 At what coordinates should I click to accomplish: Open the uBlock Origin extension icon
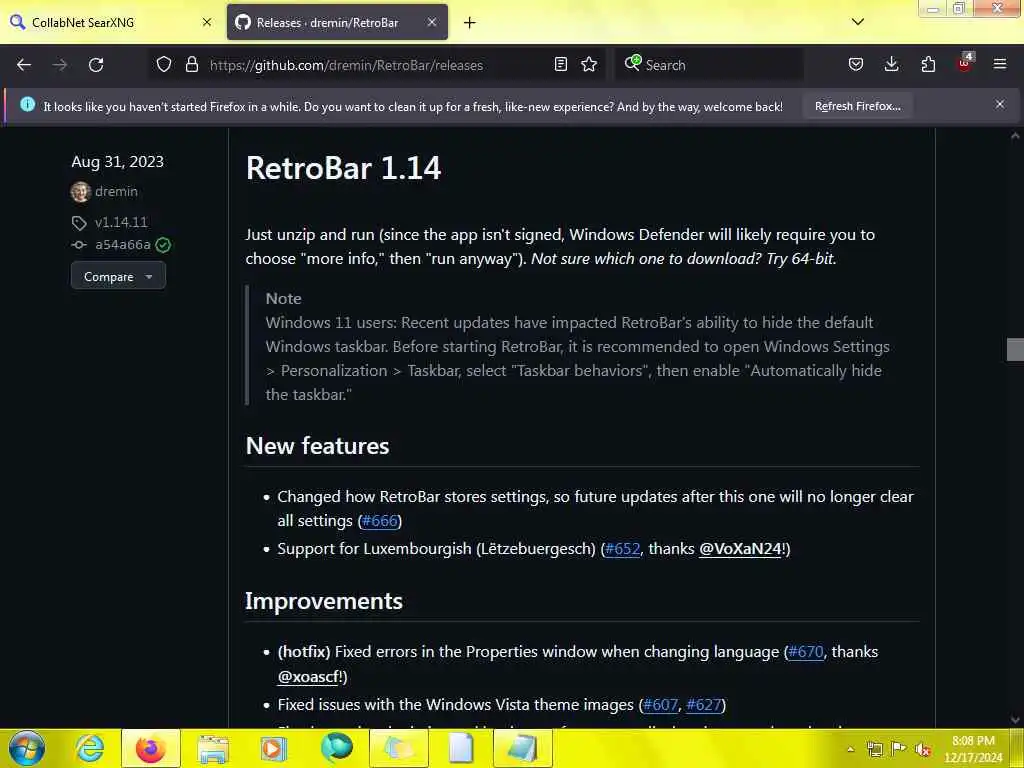965,63
